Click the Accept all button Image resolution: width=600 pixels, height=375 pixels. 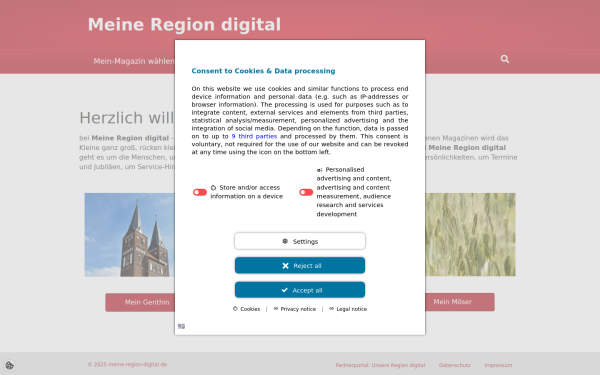click(300, 290)
